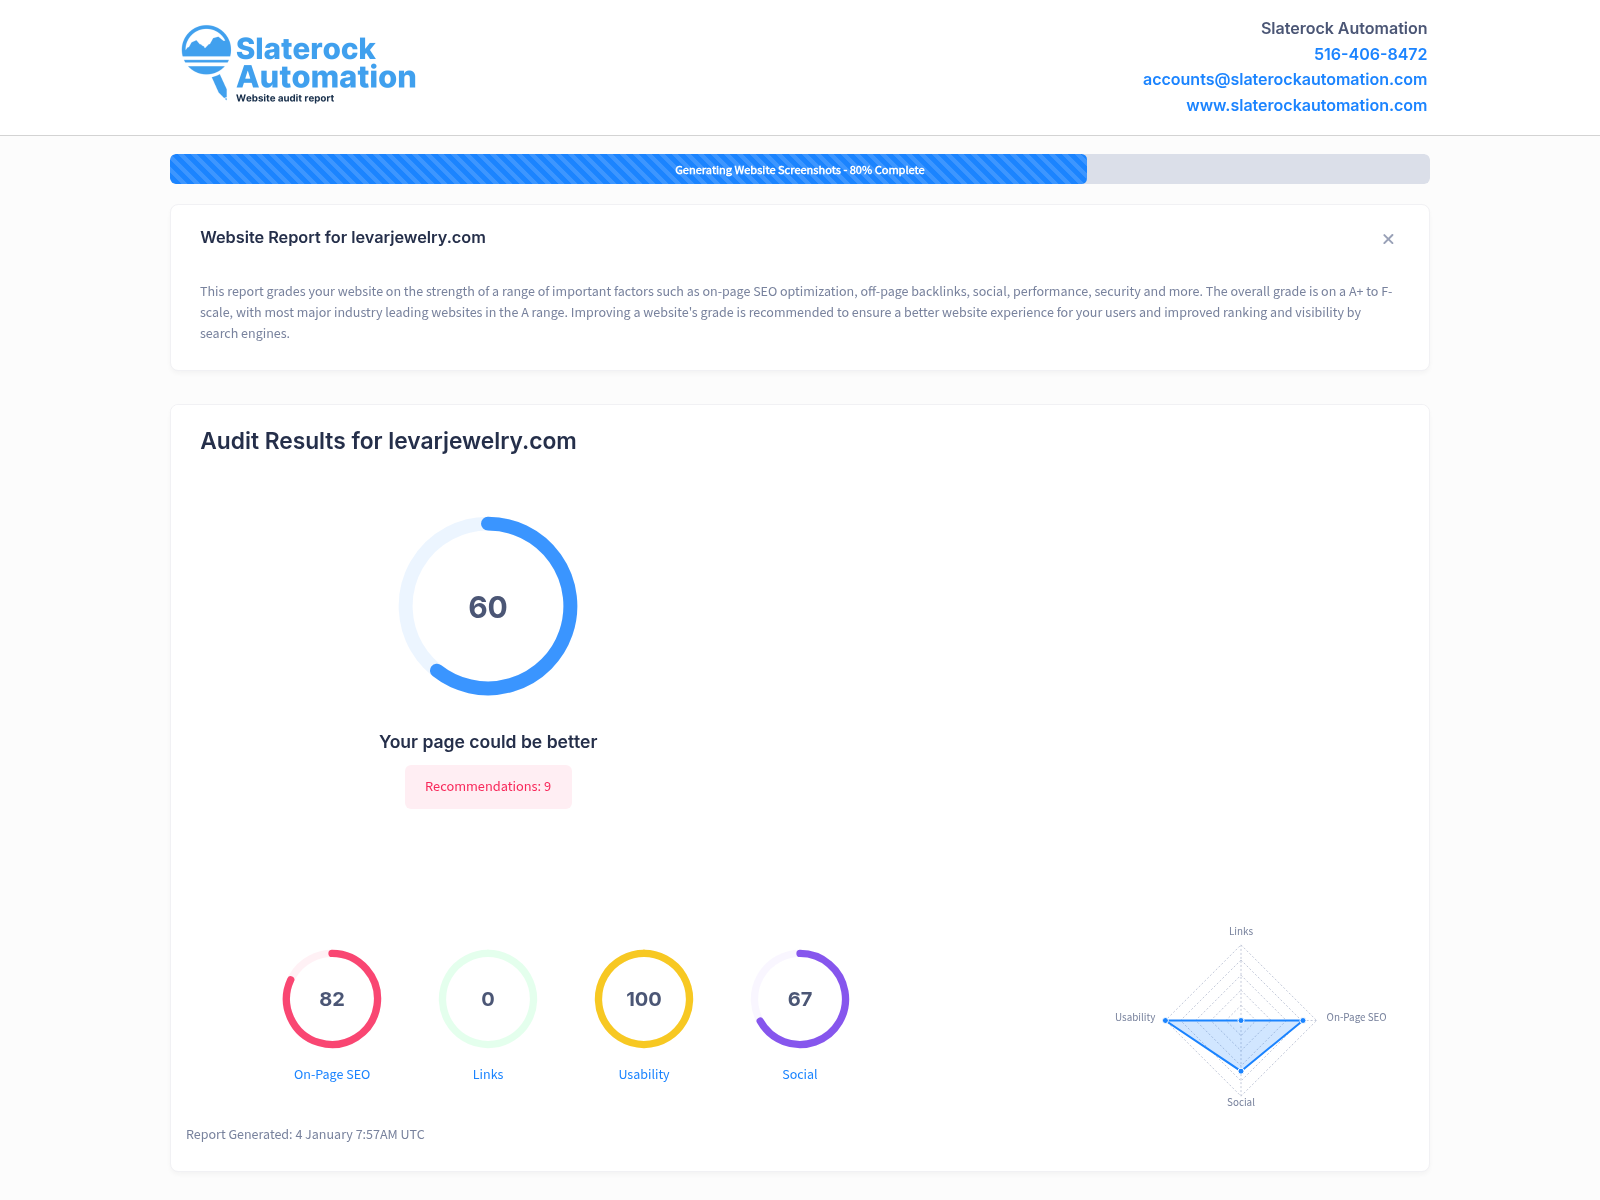The image size is (1600, 1200).
Task: Visit www.slaterockautomation.com link
Action: [1306, 105]
